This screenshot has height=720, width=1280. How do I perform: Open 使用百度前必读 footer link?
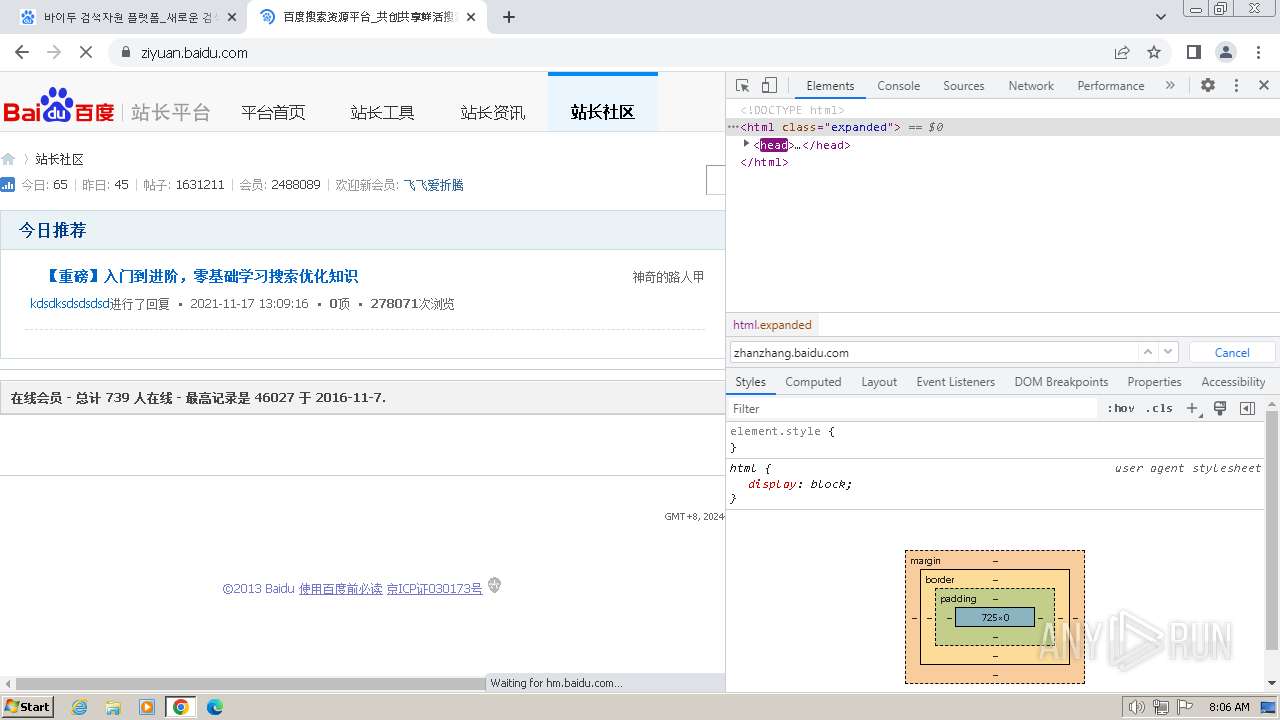(x=340, y=589)
